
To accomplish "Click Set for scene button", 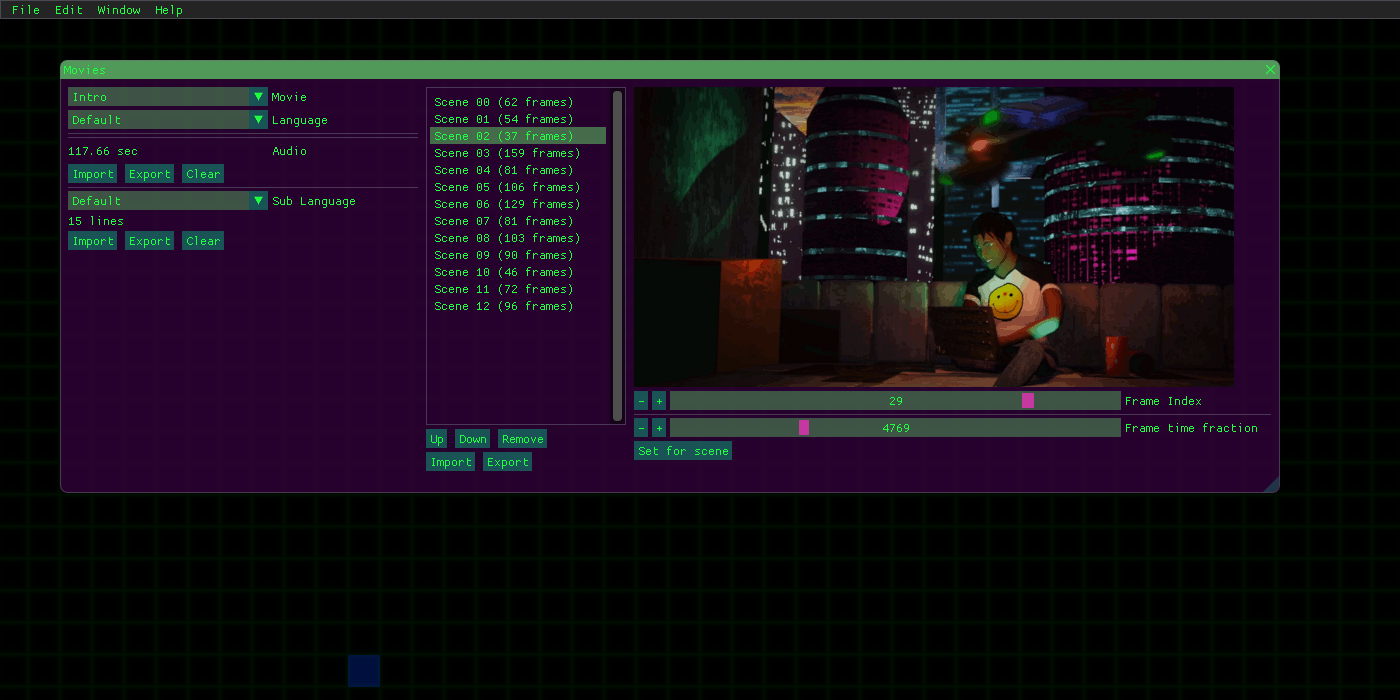I will (683, 451).
